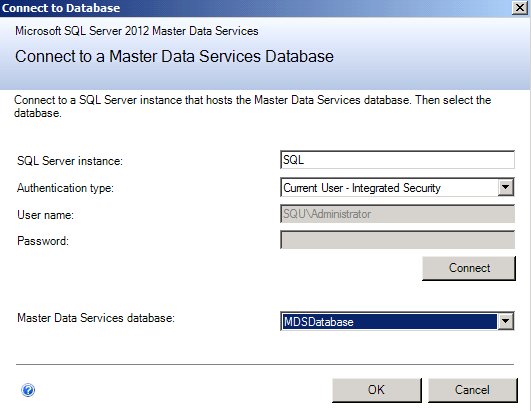Click the disabled User name field

tap(398, 214)
